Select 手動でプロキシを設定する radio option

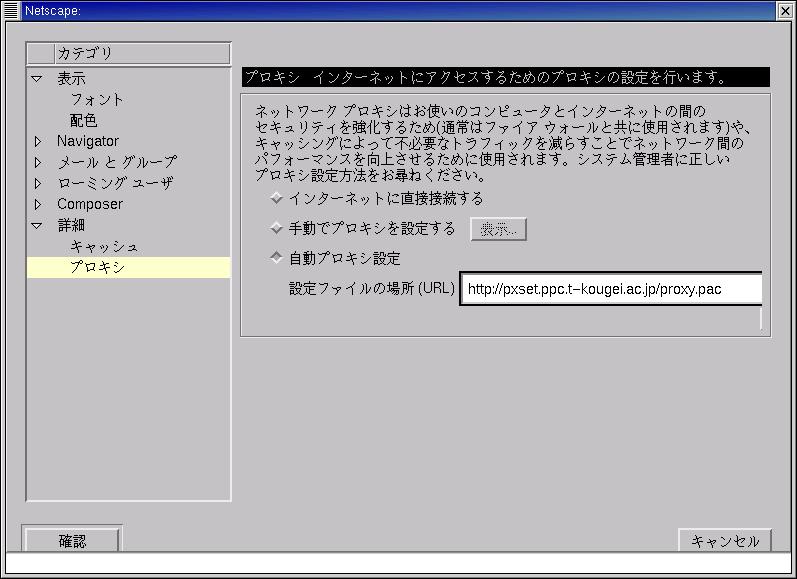pos(276,228)
